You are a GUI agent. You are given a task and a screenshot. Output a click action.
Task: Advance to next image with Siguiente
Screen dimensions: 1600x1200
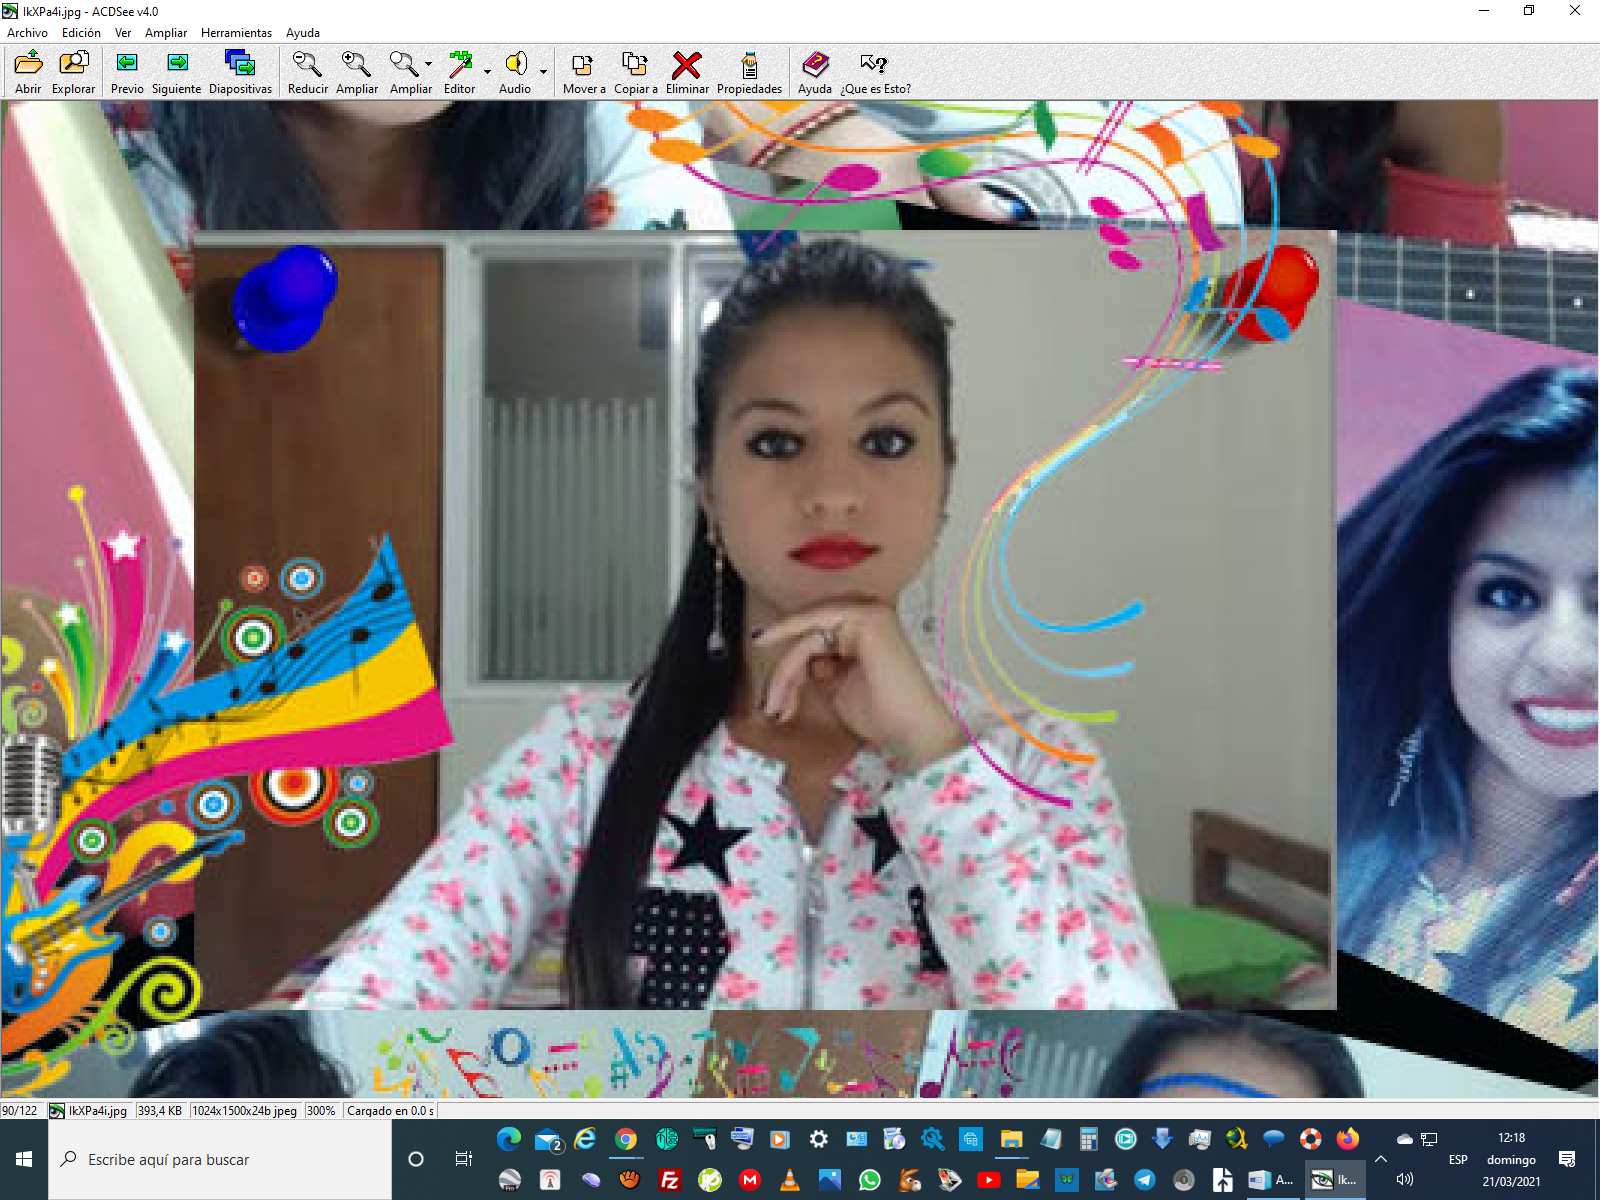pyautogui.click(x=177, y=65)
